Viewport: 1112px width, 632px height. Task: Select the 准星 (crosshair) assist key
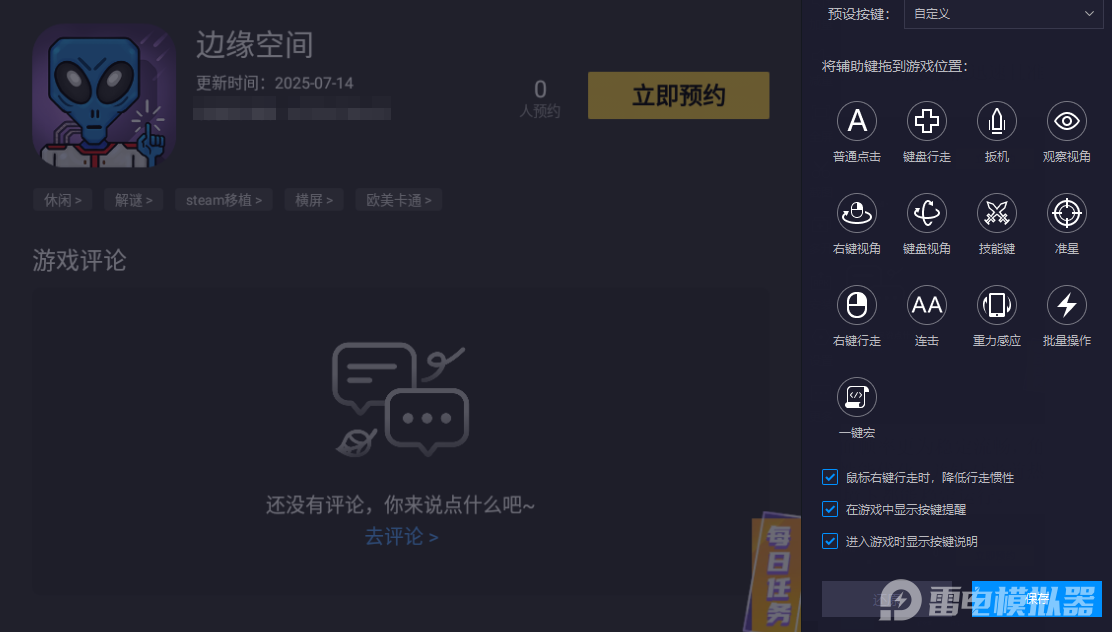pos(1066,213)
